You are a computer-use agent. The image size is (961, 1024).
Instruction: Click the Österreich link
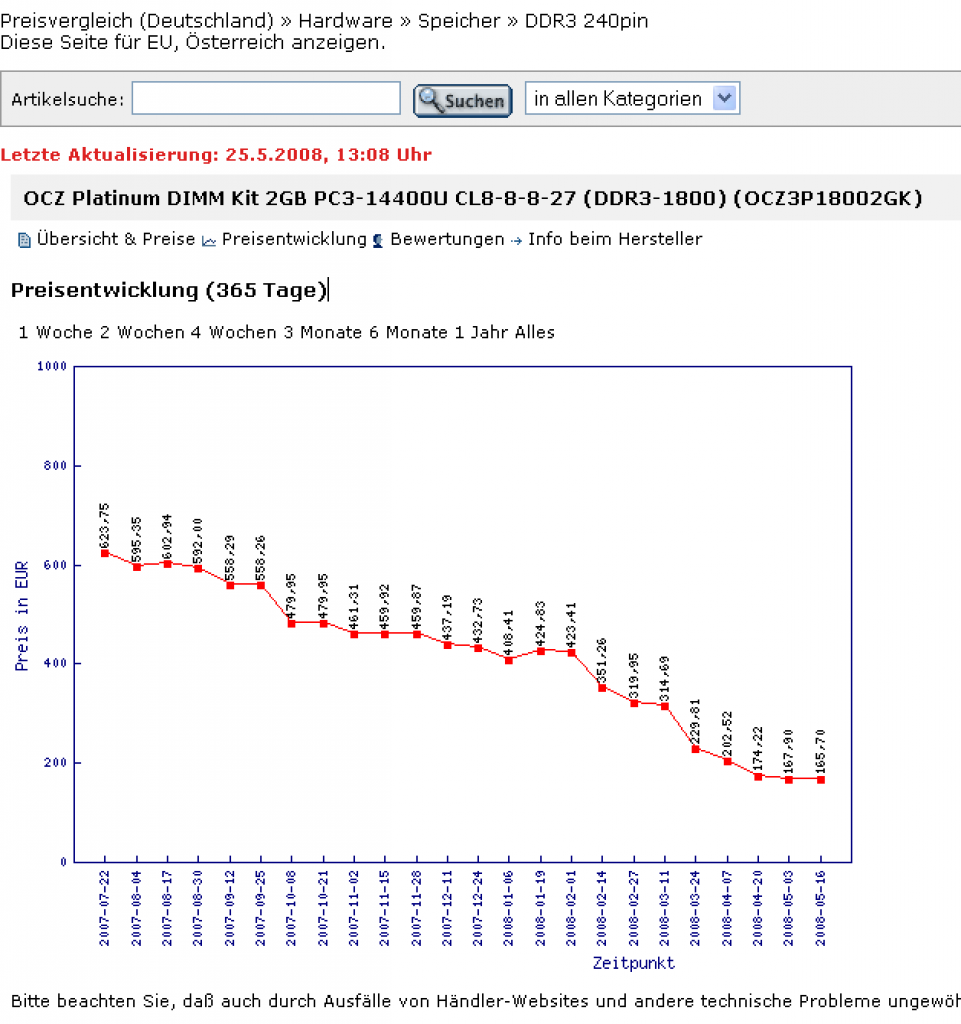pos(235,42)
